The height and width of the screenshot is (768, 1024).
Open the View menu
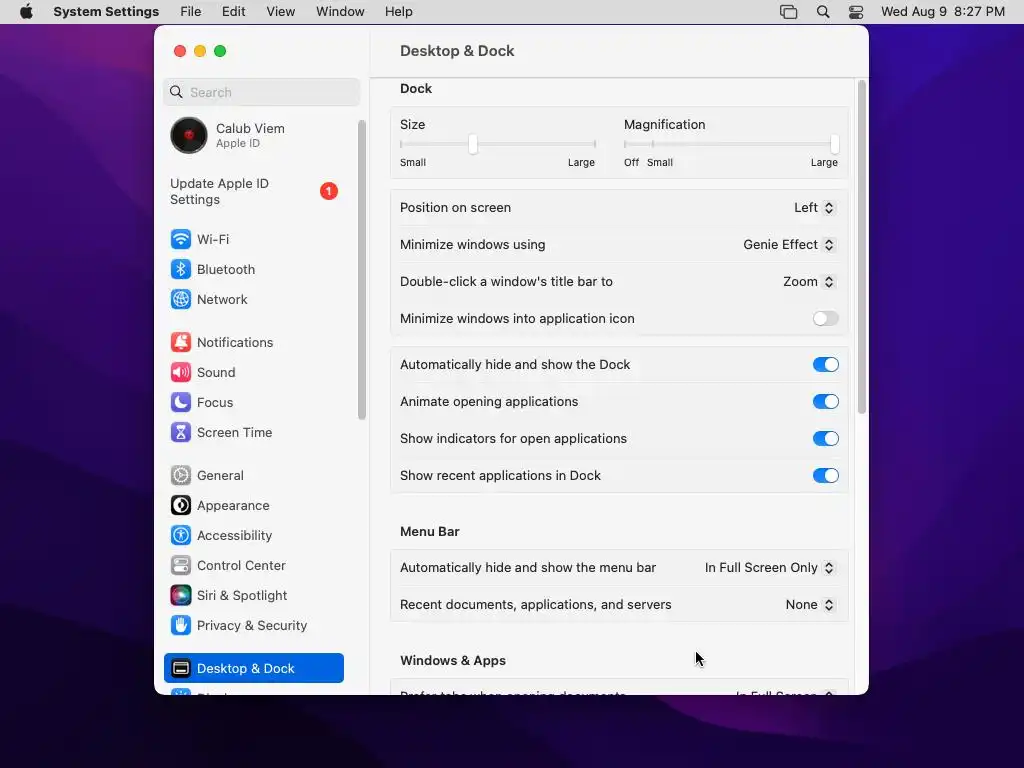pos(281,12)
